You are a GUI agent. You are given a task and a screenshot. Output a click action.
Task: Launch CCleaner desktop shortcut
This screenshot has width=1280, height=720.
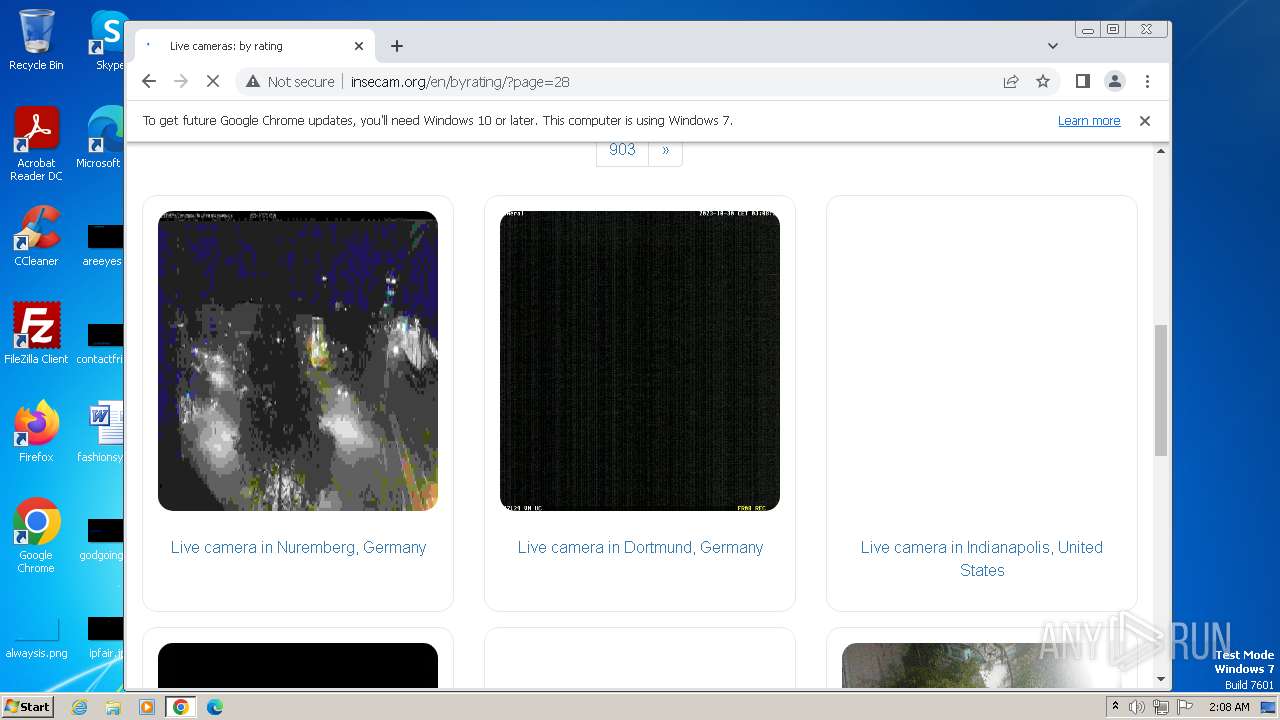point(36,236)
